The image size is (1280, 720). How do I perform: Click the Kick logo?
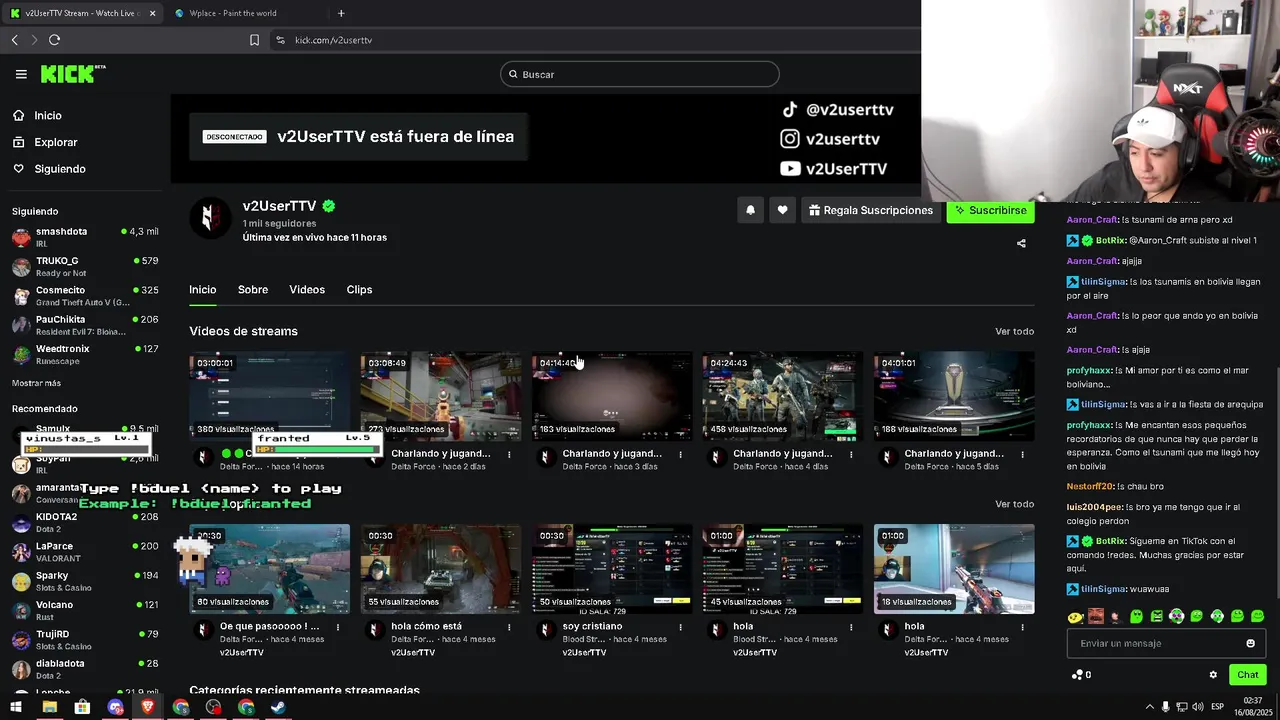coord(73,74)
